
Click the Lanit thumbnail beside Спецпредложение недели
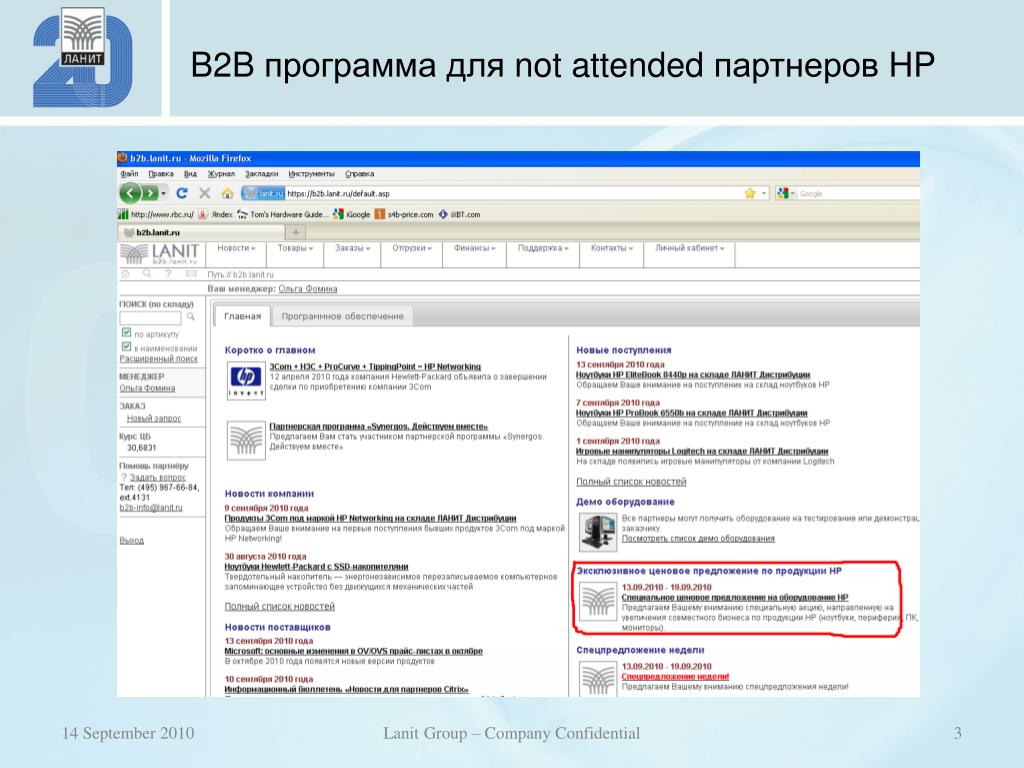pos(598,679)
